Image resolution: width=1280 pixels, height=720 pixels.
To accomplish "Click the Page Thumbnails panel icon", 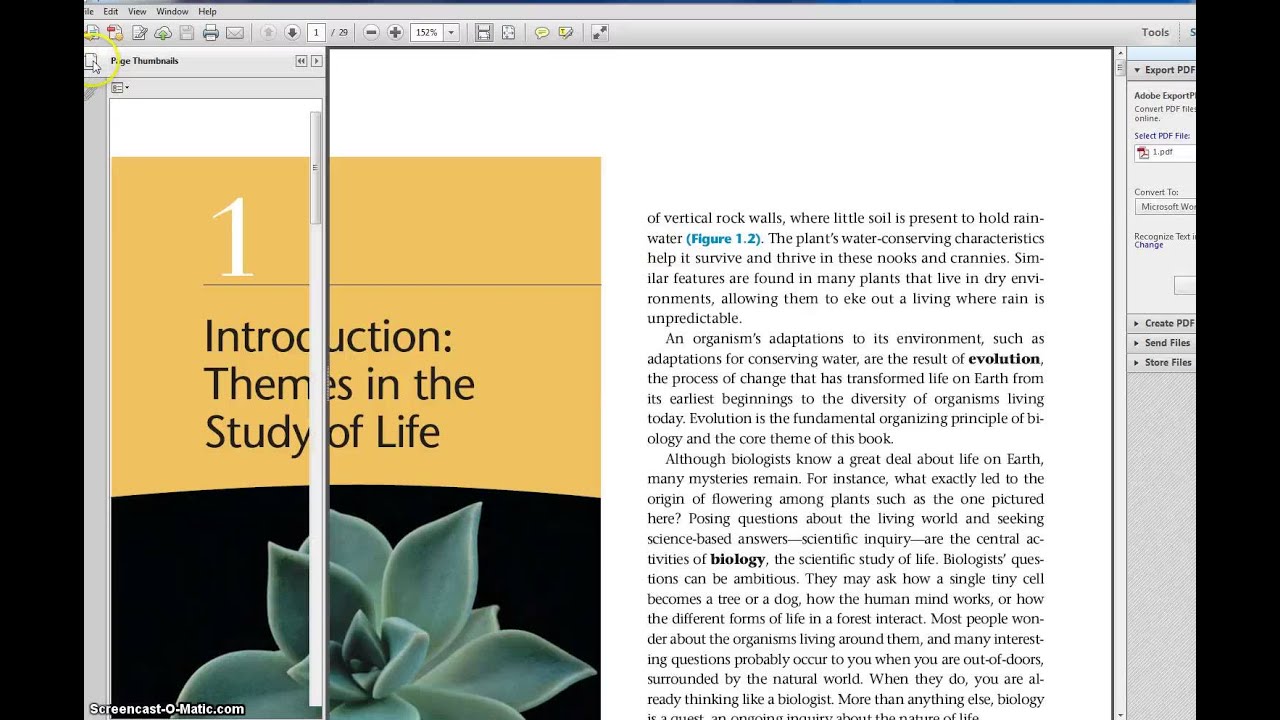I will pyautogui.click(x=91, y=63).
